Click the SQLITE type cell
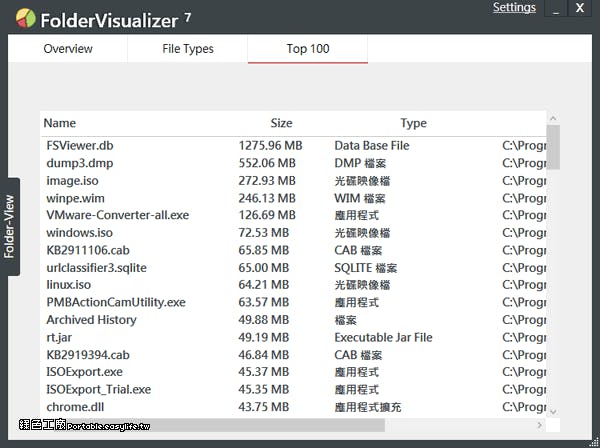 (365, 268)
